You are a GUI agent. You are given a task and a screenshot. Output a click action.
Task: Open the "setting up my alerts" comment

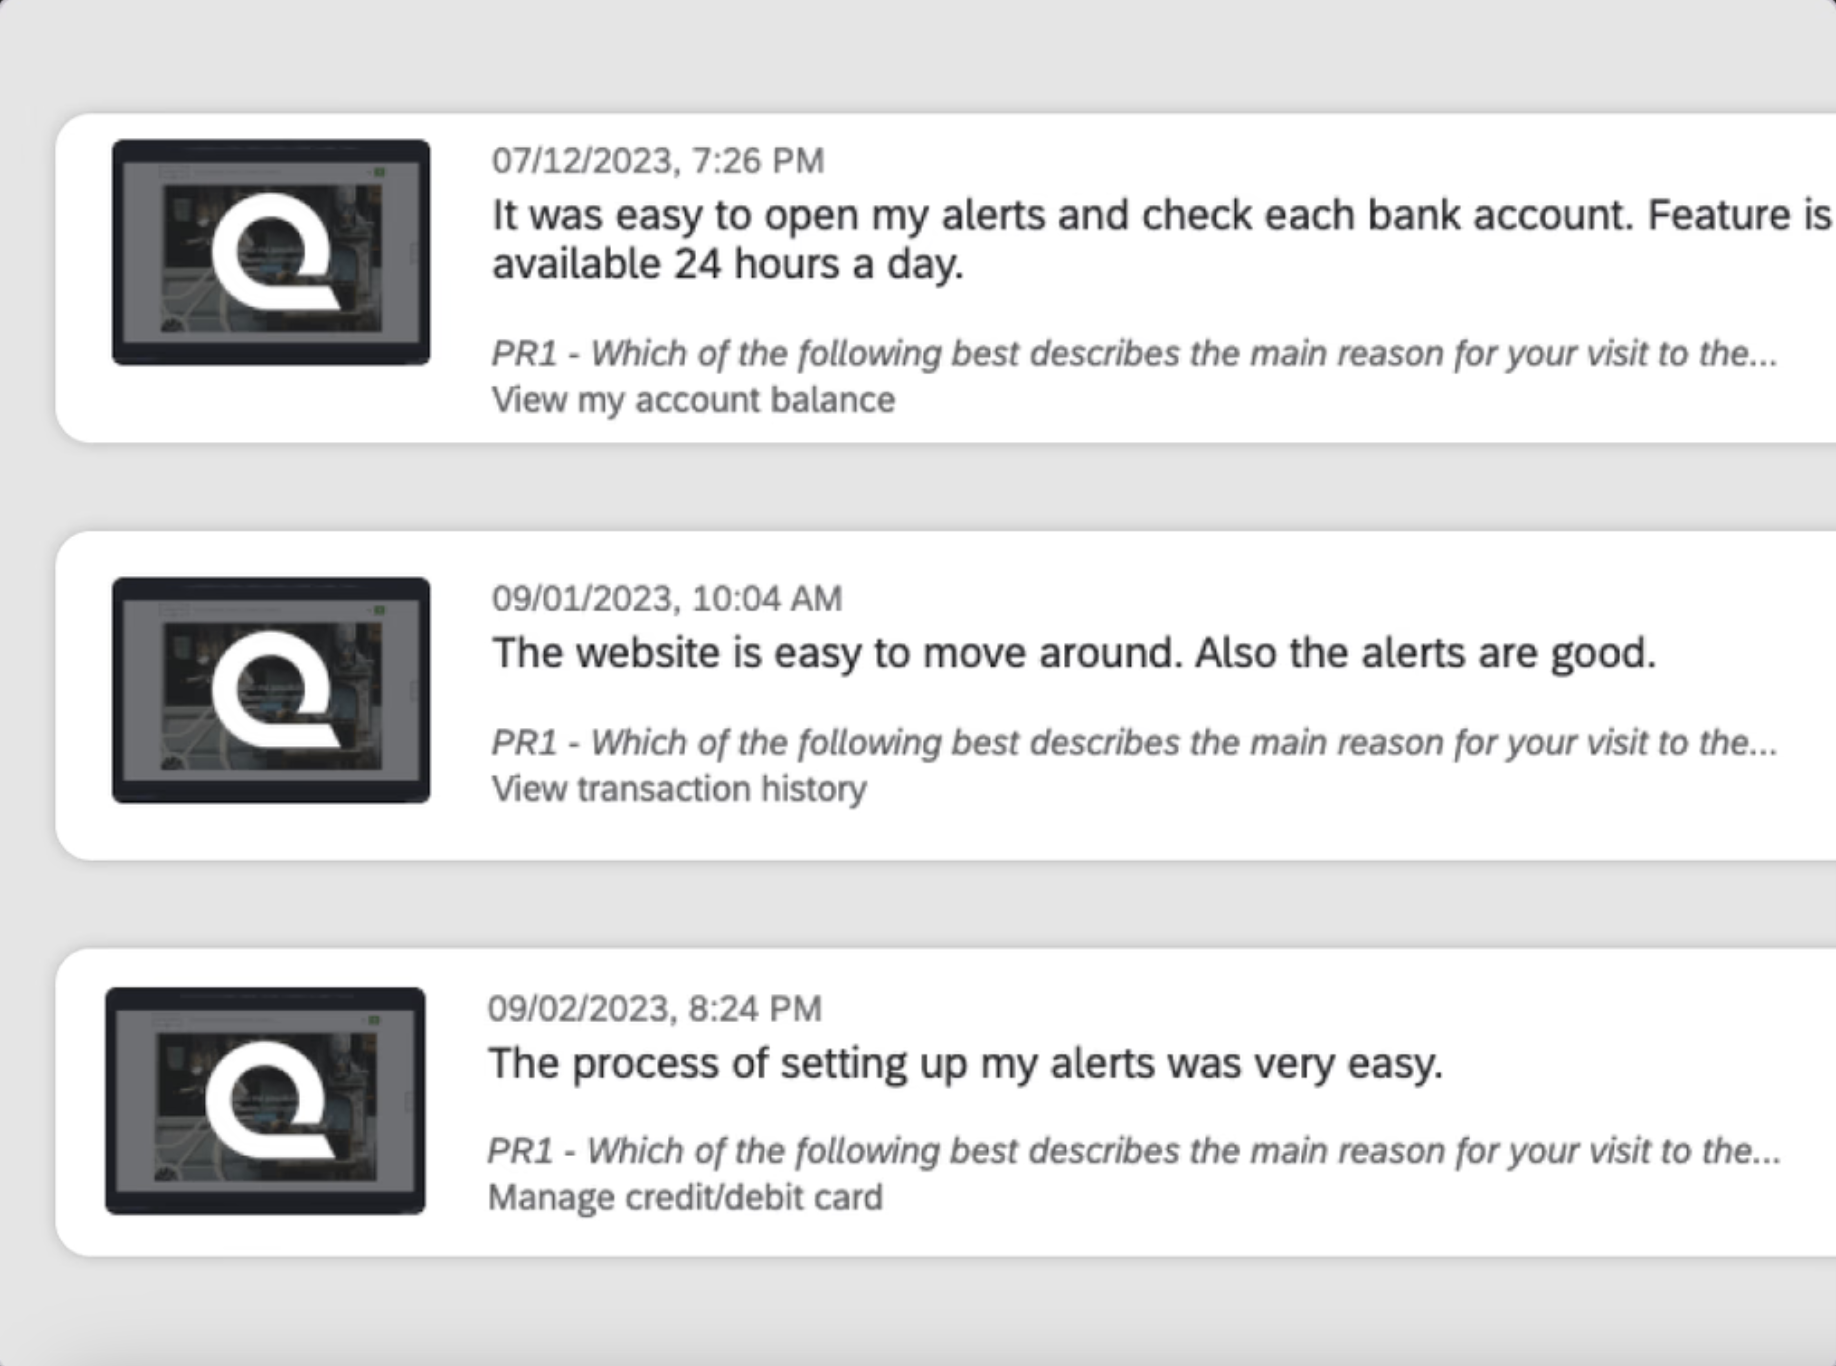click(965, 1063)
